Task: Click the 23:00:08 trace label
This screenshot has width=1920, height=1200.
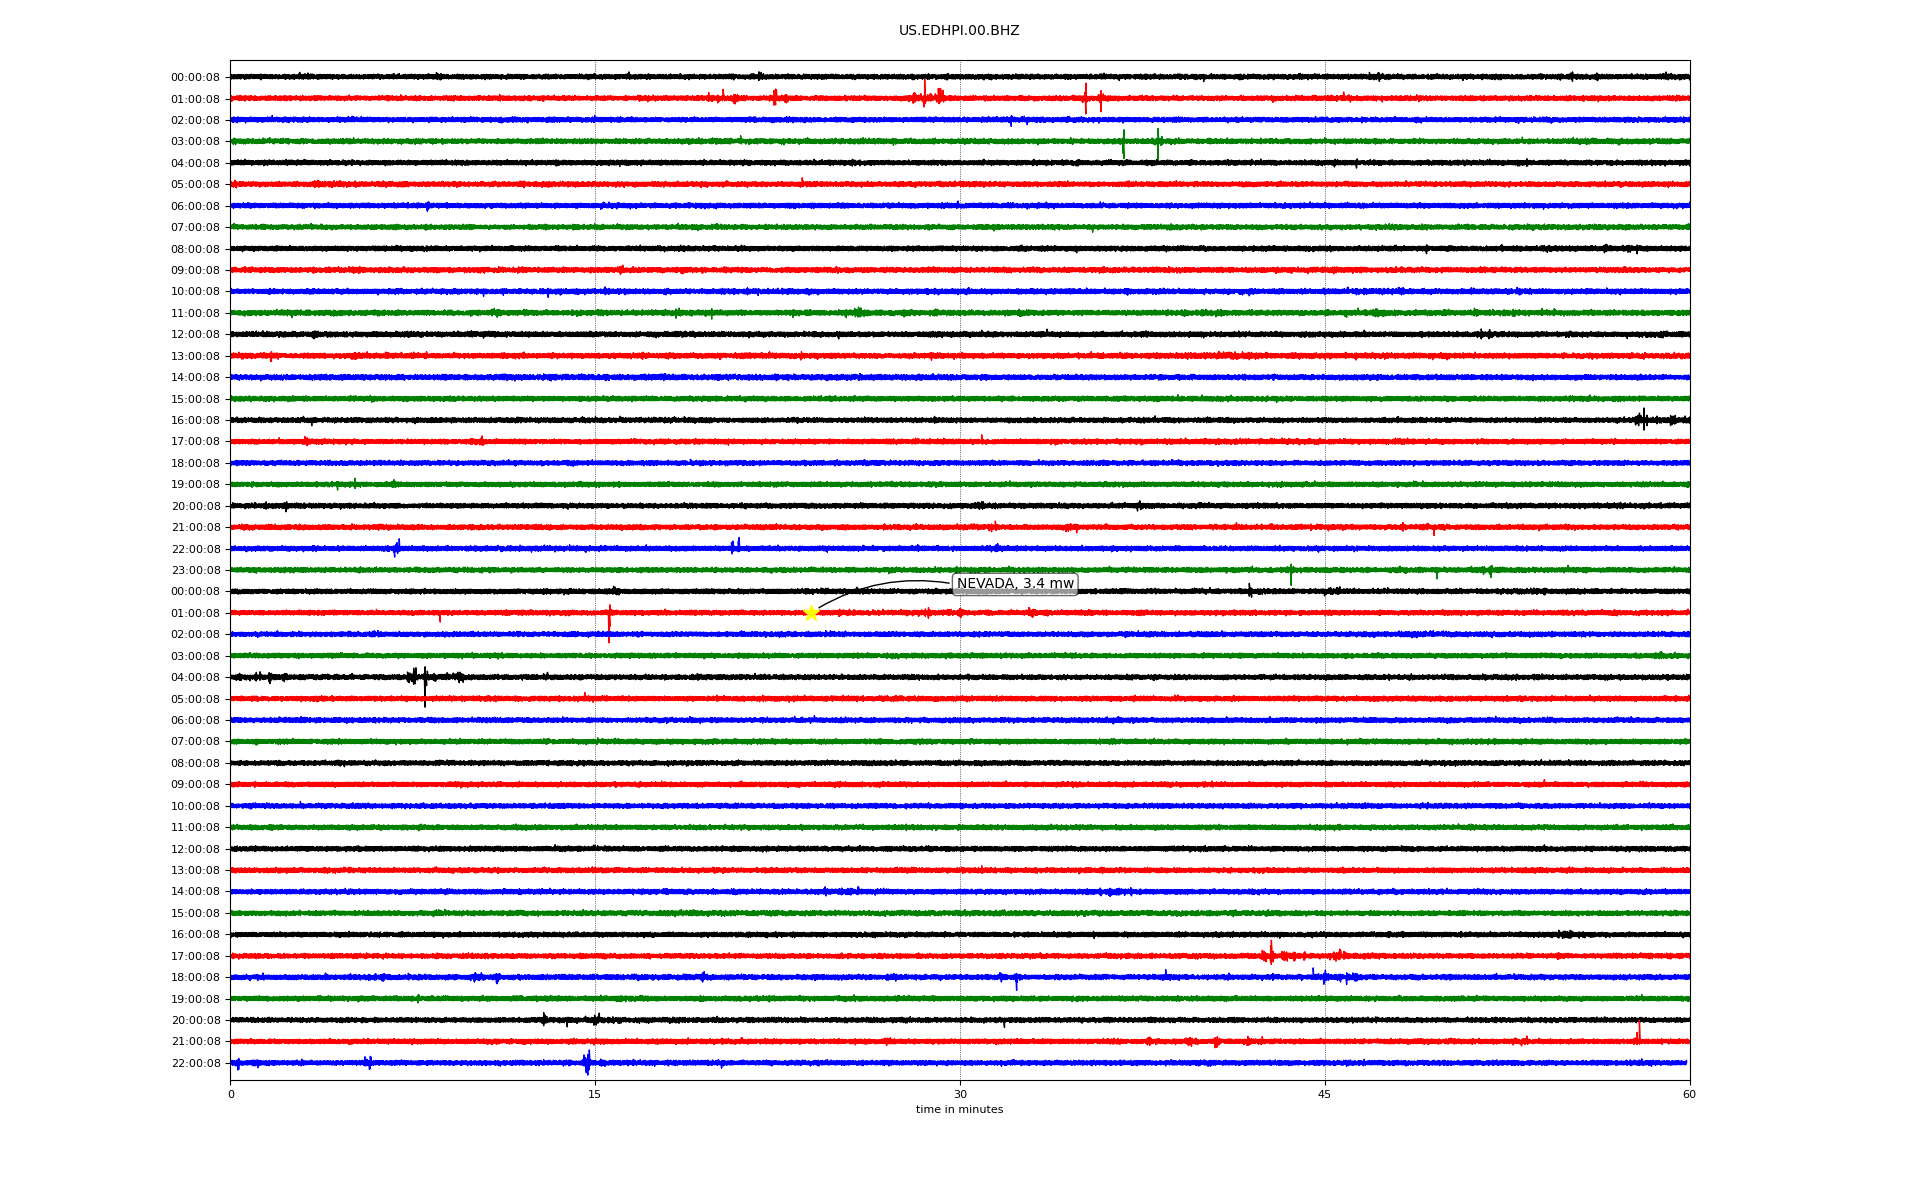Action: [196, 571]
